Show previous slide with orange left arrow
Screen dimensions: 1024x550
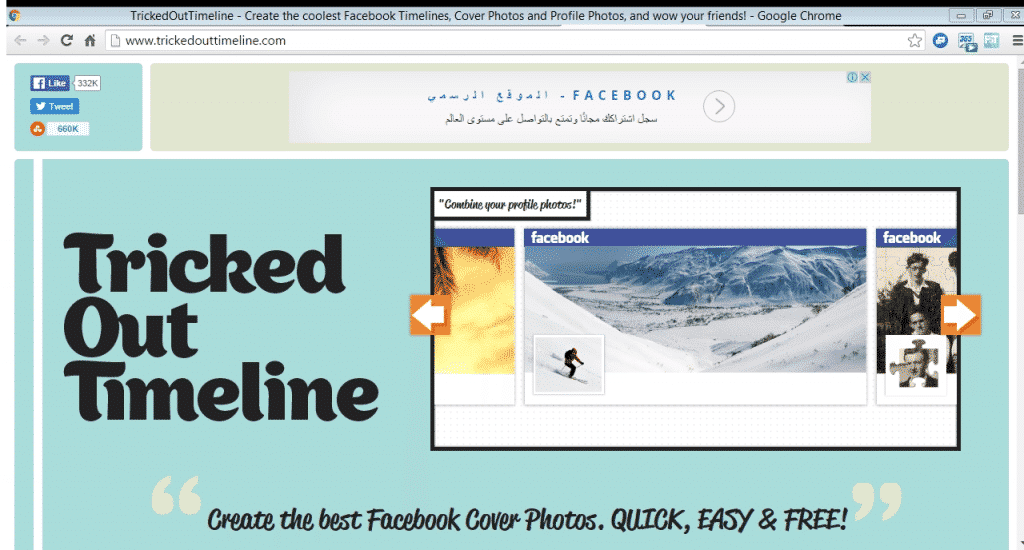[x=430, y=315]
